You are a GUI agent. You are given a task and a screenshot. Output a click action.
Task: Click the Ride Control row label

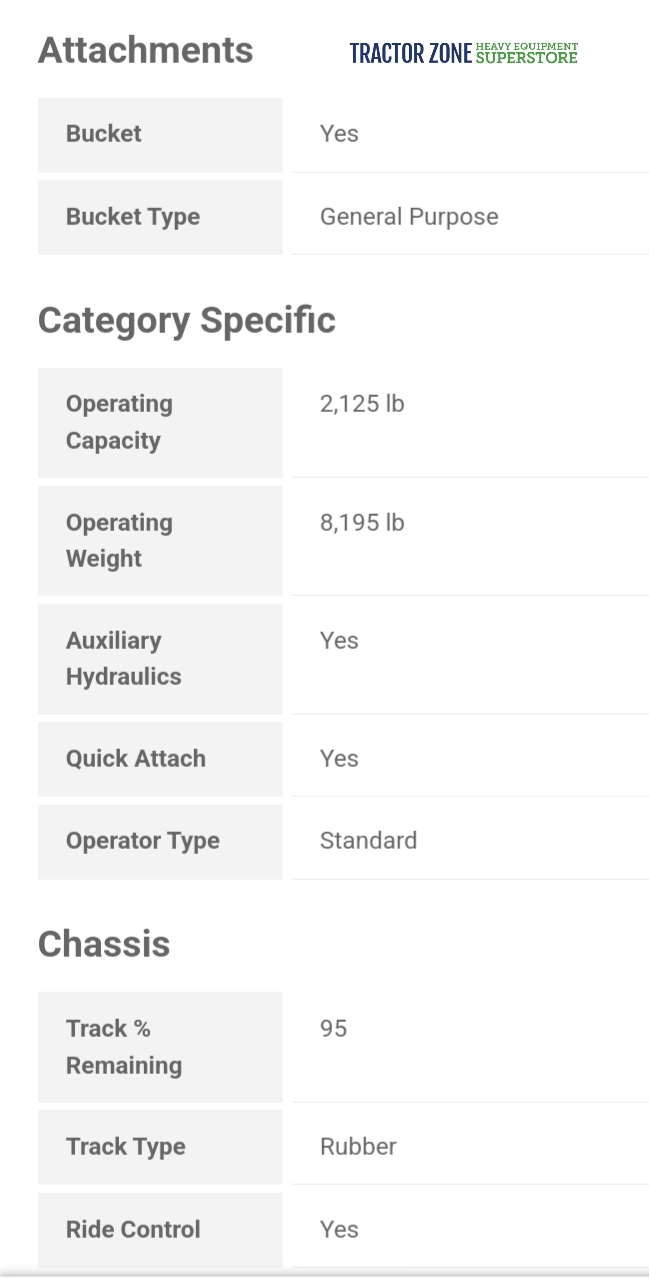pyautogui.click(x=133, y=1229)
